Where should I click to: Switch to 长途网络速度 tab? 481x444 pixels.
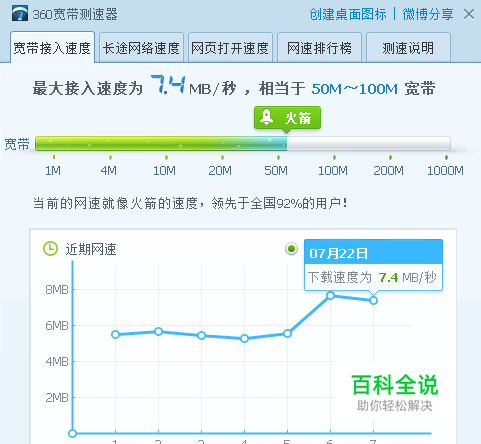pyautogui.click(x=141, y=48)
